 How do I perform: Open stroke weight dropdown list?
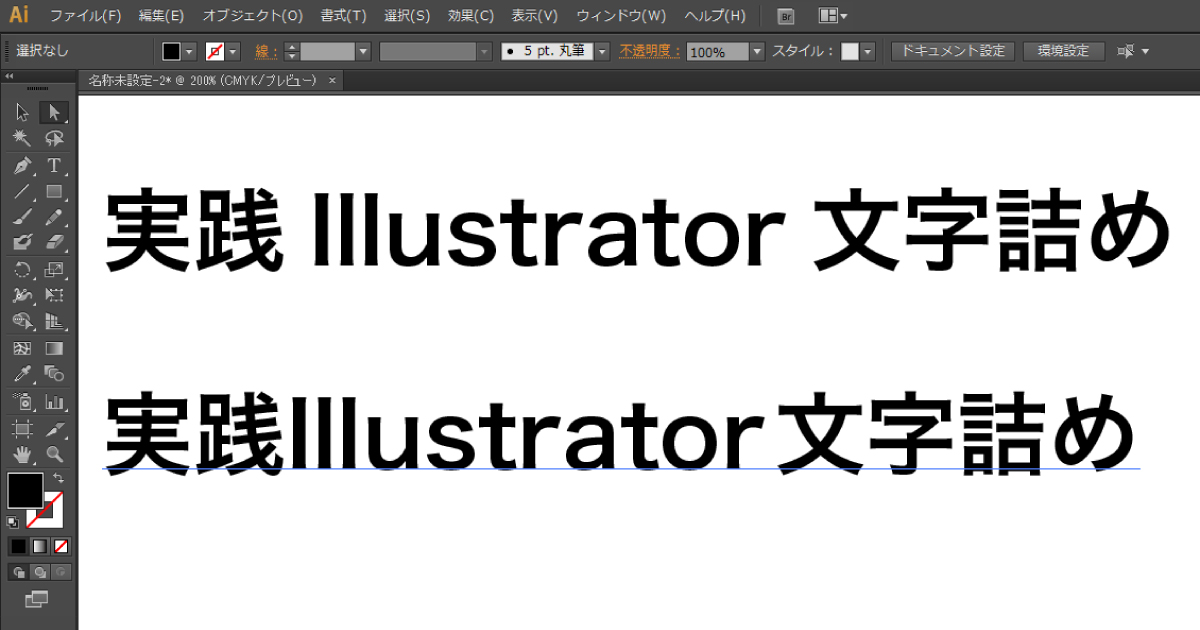[x=363, y=51]
